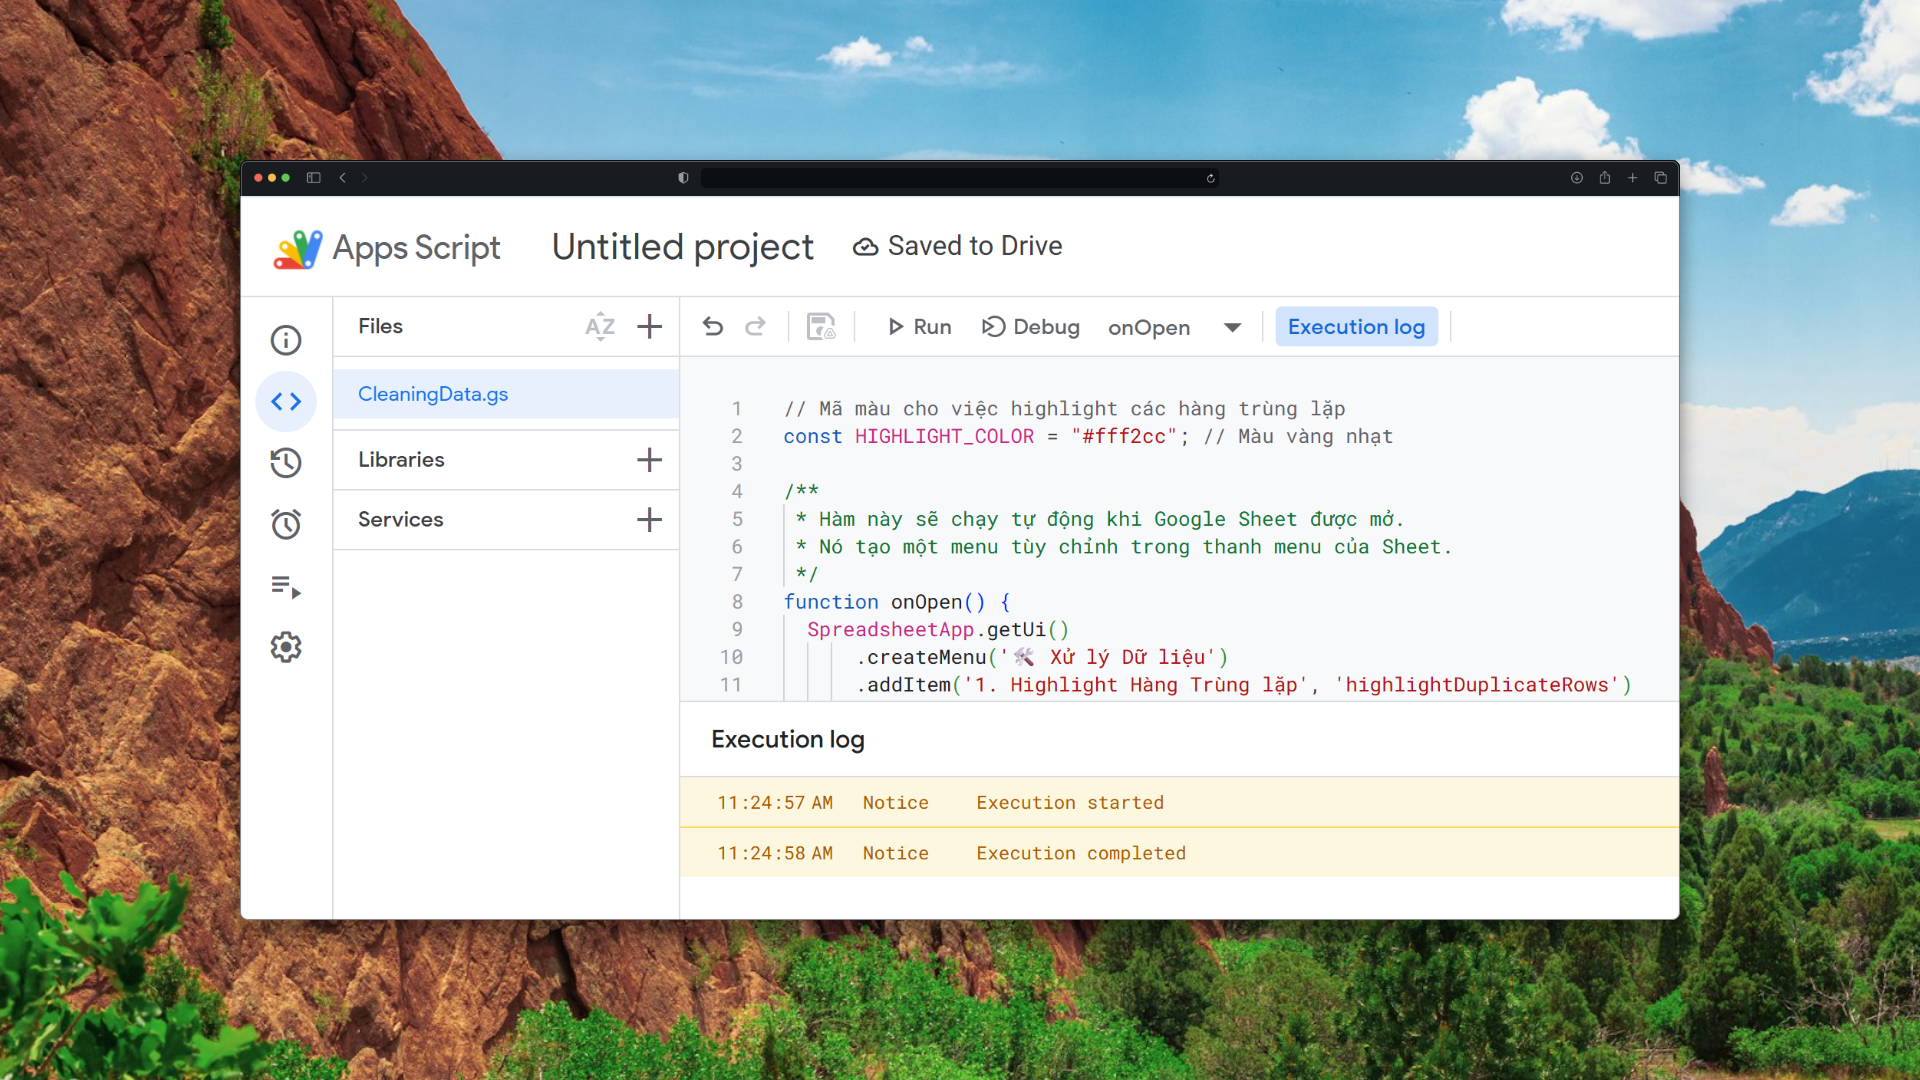Image resolution: width=1920 pixels, height=1080 pixels.
Task: Click the Debug button
Action: click(1031, 327)
